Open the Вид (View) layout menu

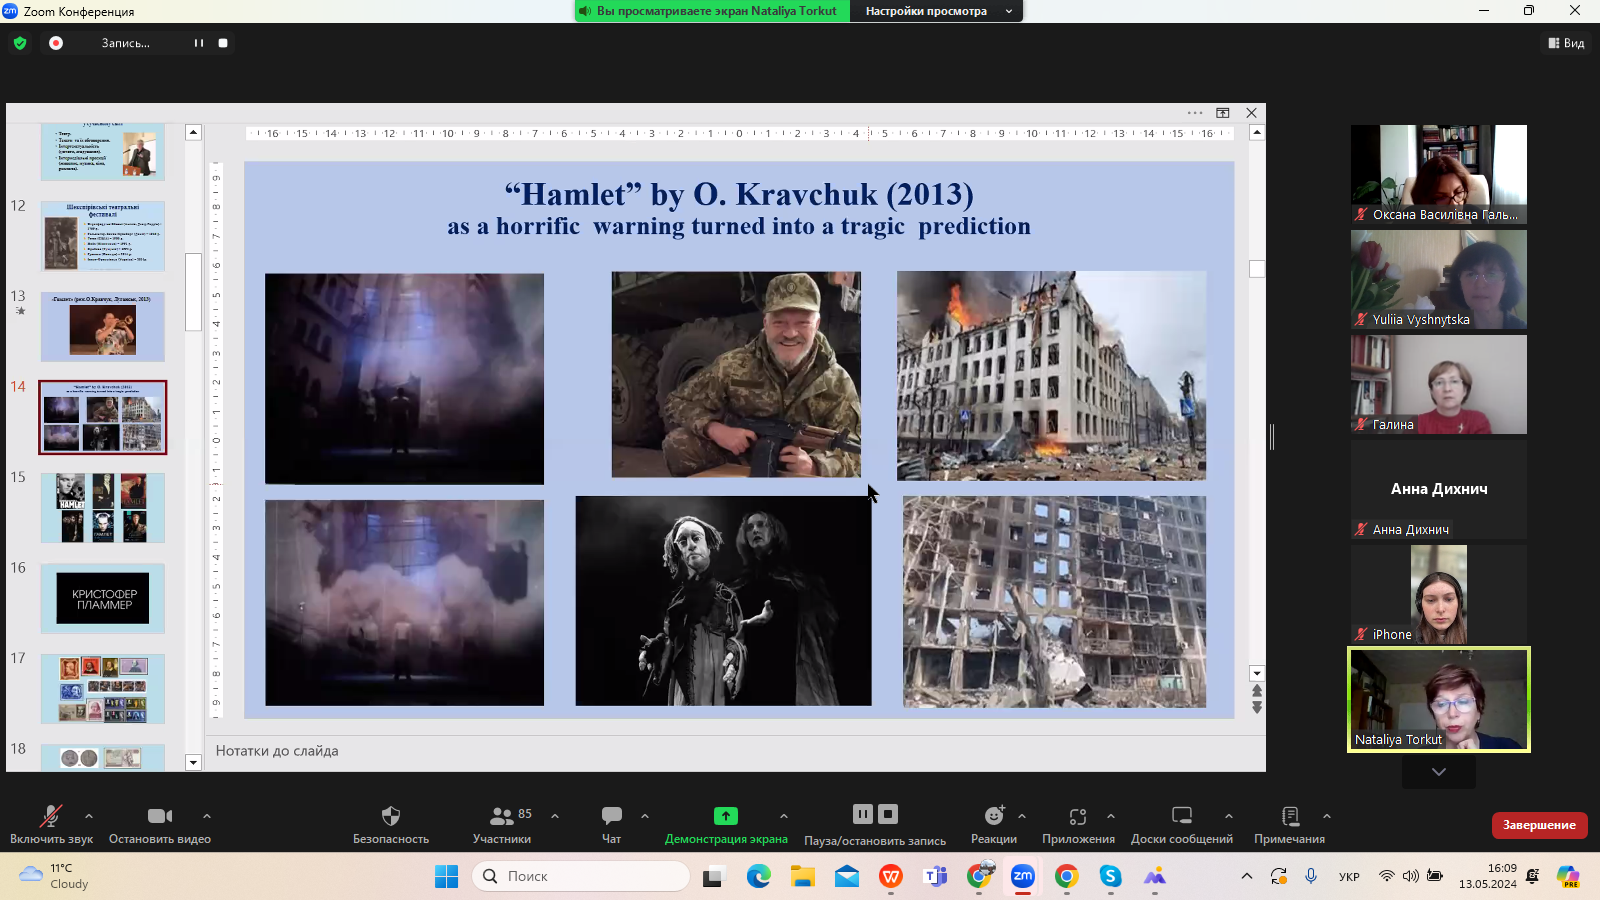(x=1566, y=43)
